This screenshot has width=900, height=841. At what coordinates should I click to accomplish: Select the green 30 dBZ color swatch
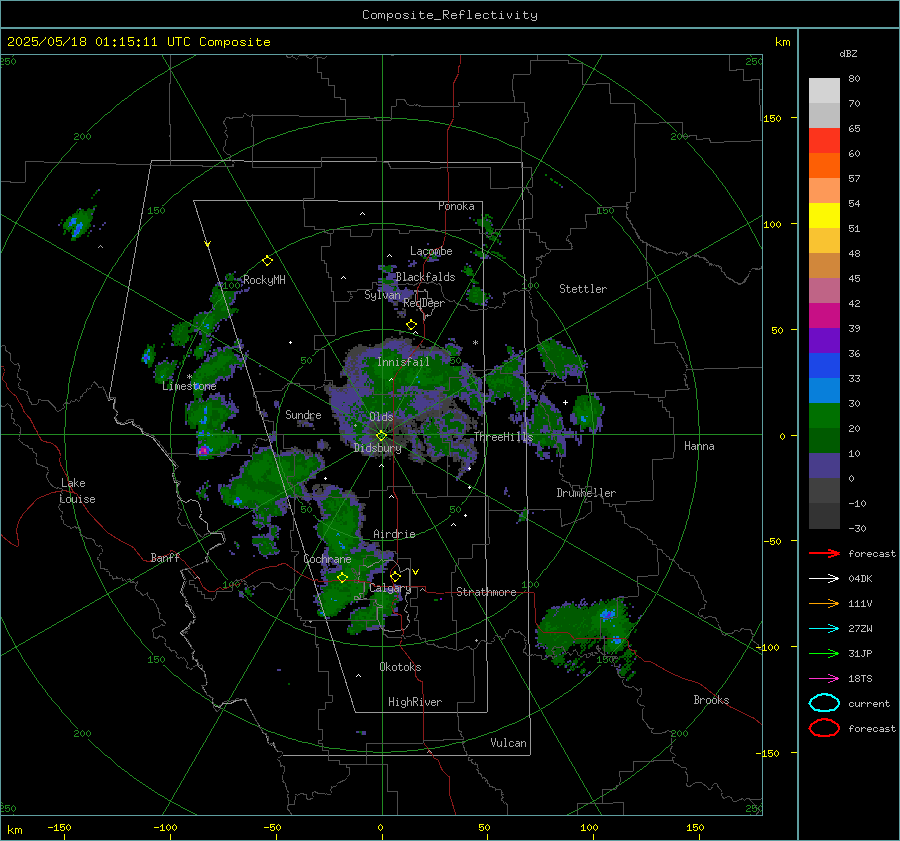coord(824,416)
